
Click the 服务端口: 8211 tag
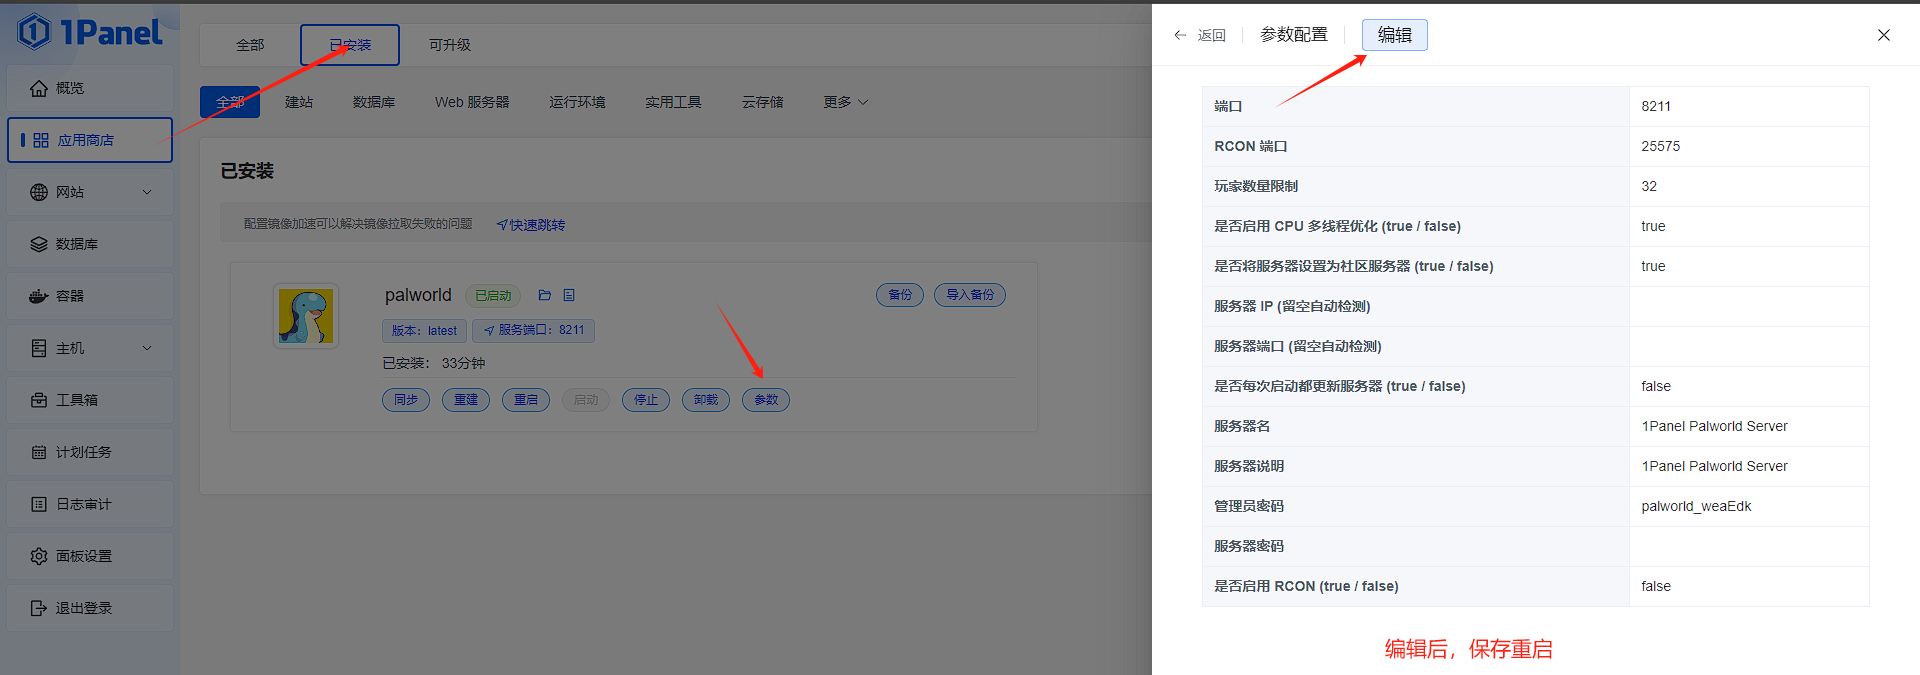534,330
